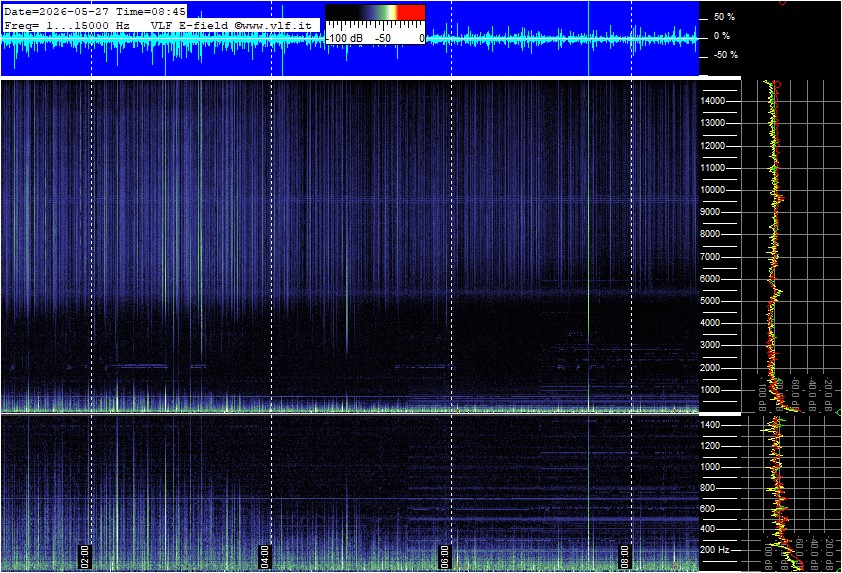
Task: Click the '0 %' amplitude axis label
Action: pos(722,36)
